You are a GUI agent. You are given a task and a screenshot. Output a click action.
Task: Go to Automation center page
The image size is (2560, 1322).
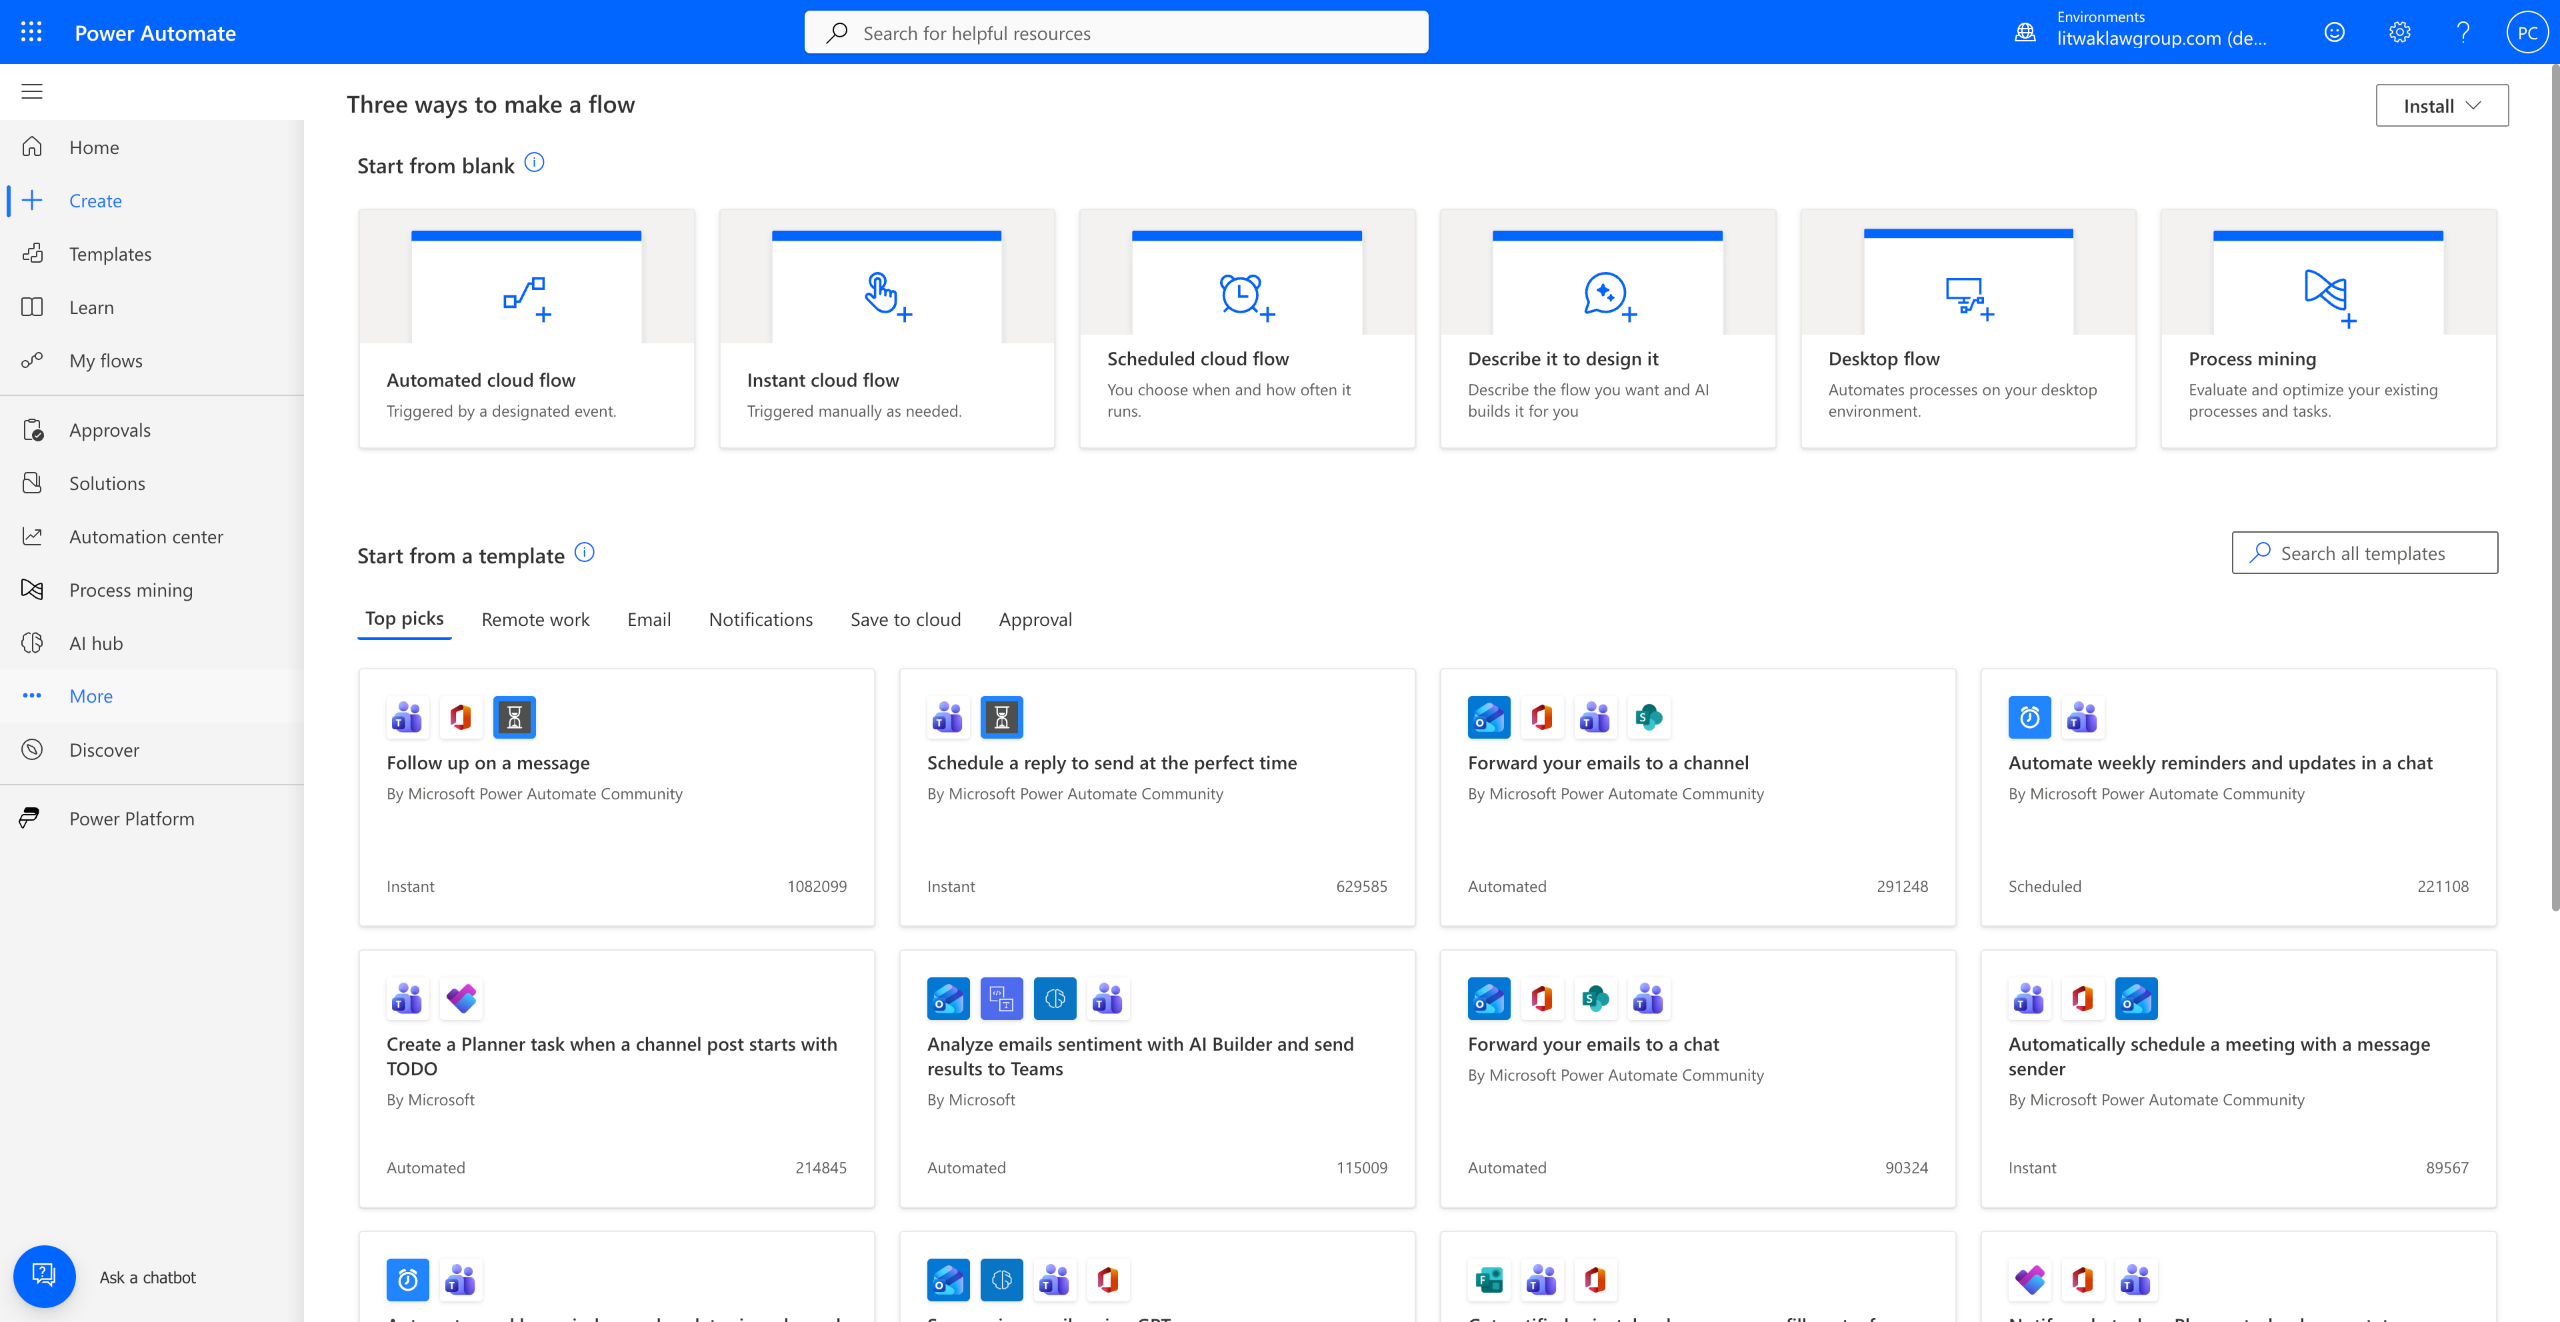point(146,537)
